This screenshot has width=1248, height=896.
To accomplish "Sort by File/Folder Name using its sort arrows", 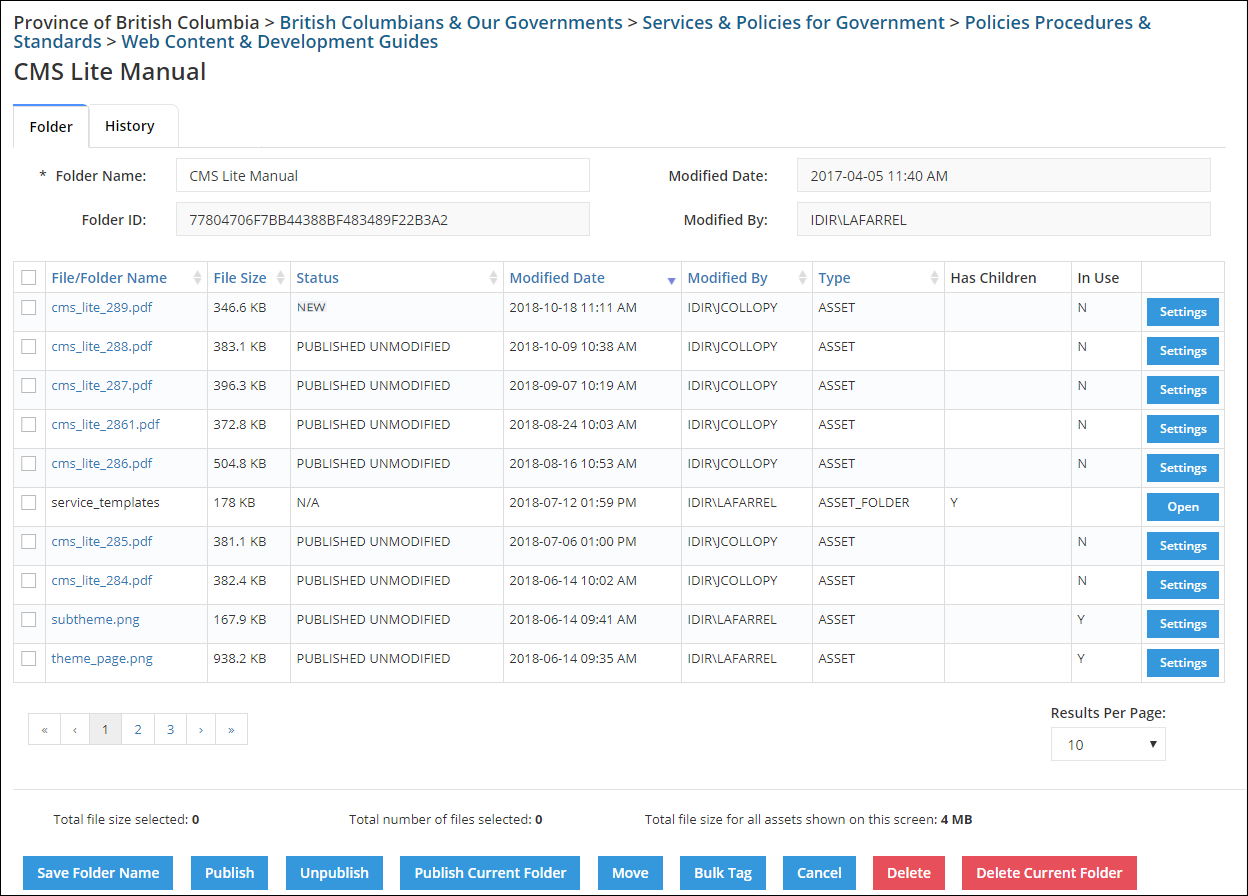I will coord(198,278).
